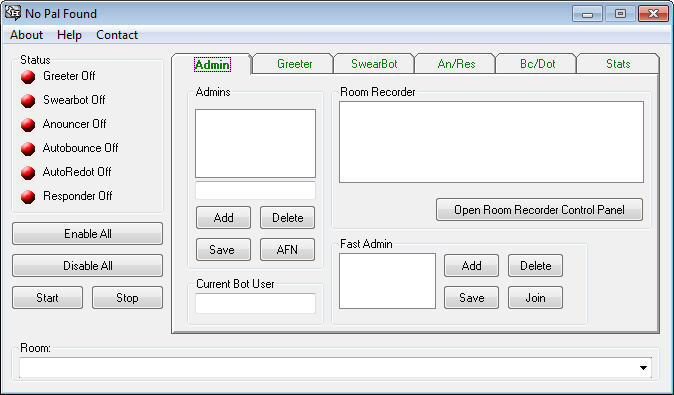This screenshot has height=395, width=674.
Task: Click the Anouncer Off status label
Action: click(74, 124)
